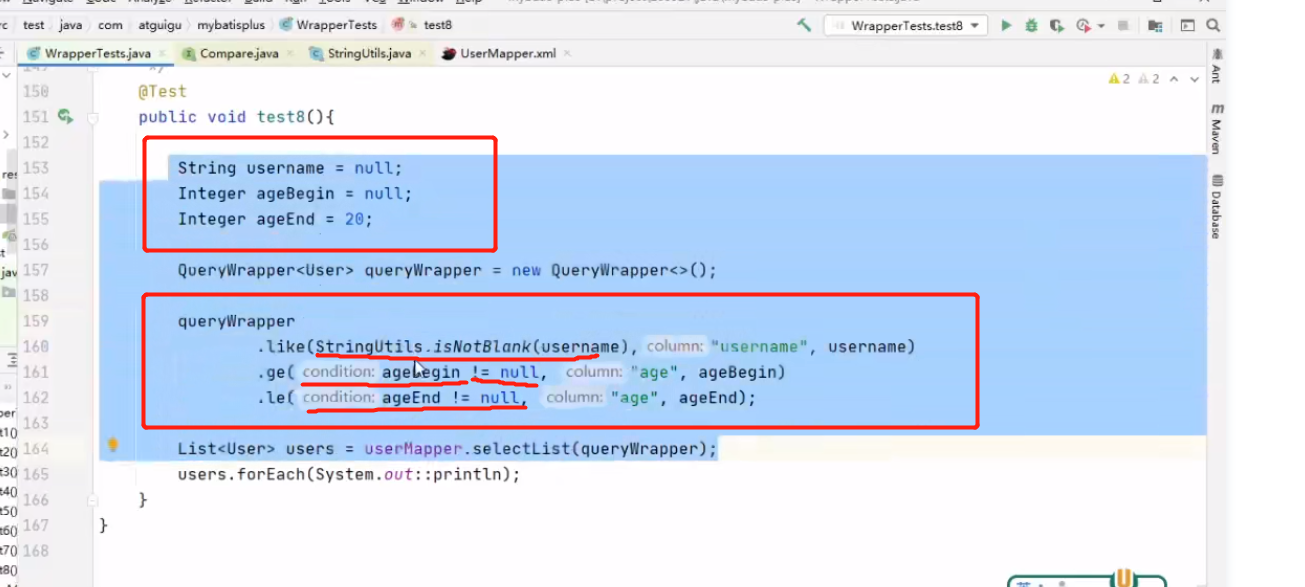Click 'selectList' on line 164
Screen dimensions: 1305x587
521,449
